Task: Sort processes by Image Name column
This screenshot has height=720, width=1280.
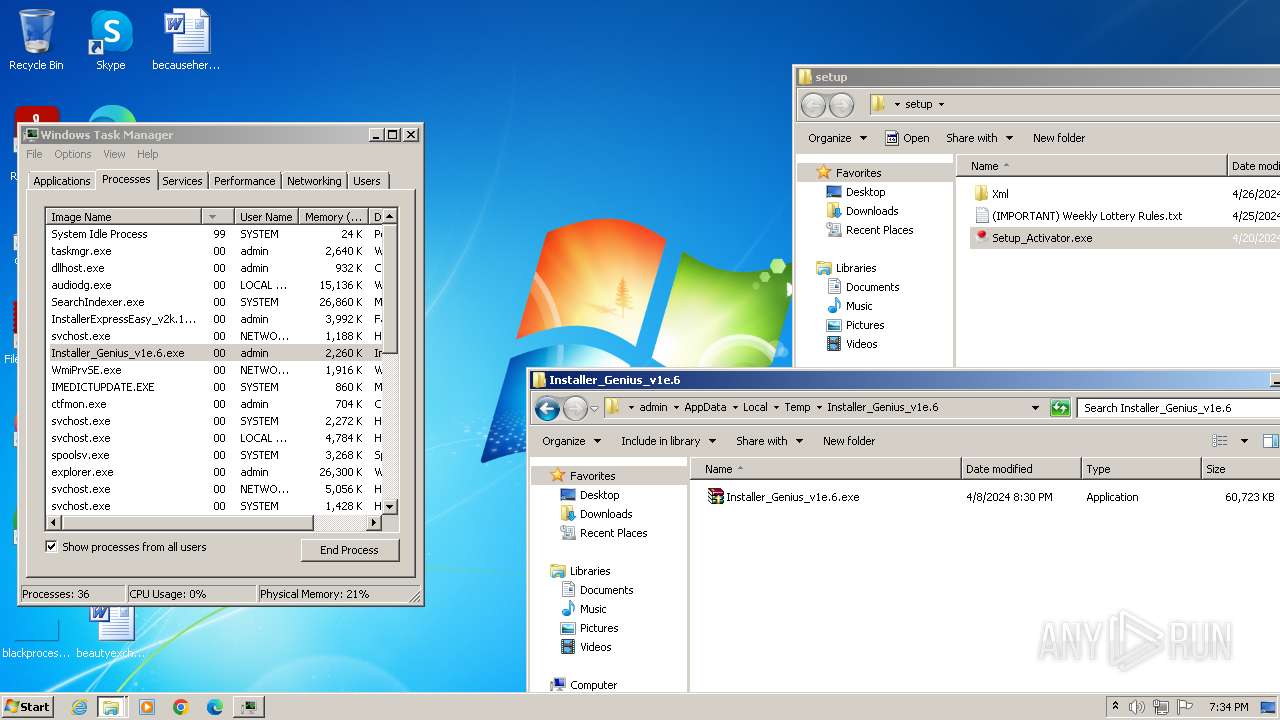Action: coord(123,217)
